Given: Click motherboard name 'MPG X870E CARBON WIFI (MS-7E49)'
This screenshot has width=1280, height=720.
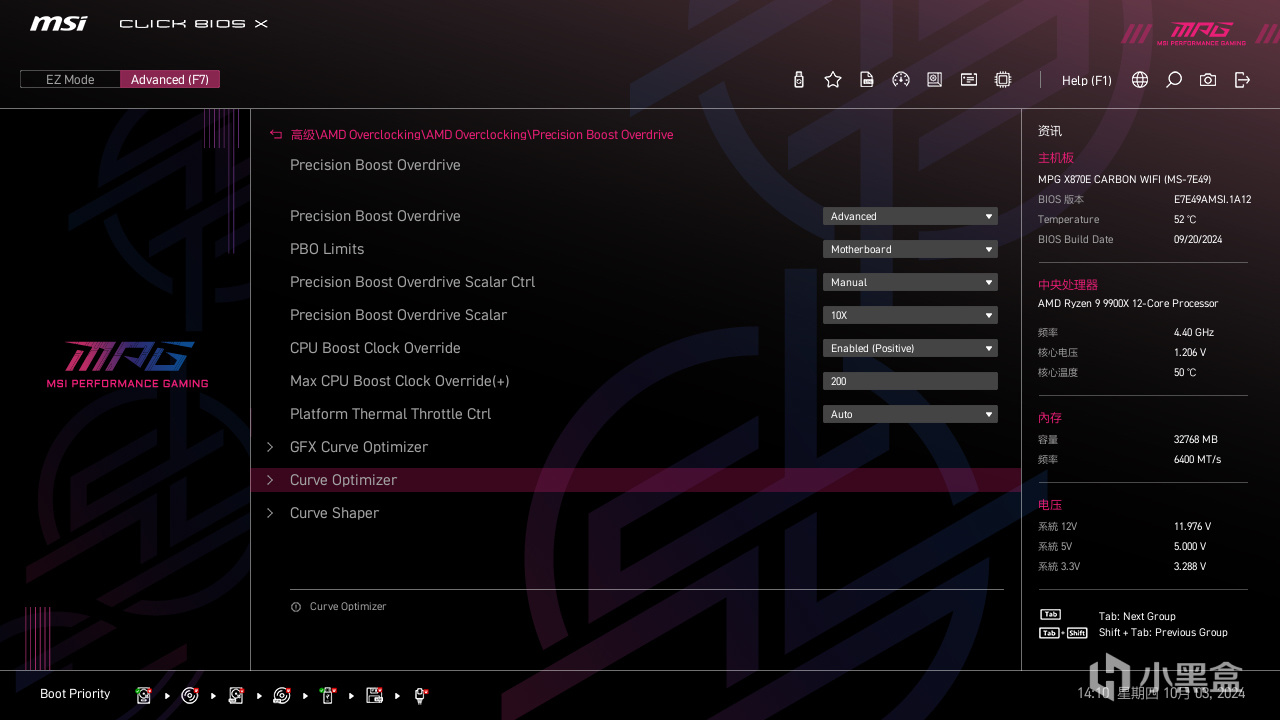Looking at the screenshot, I should 1124,180.
